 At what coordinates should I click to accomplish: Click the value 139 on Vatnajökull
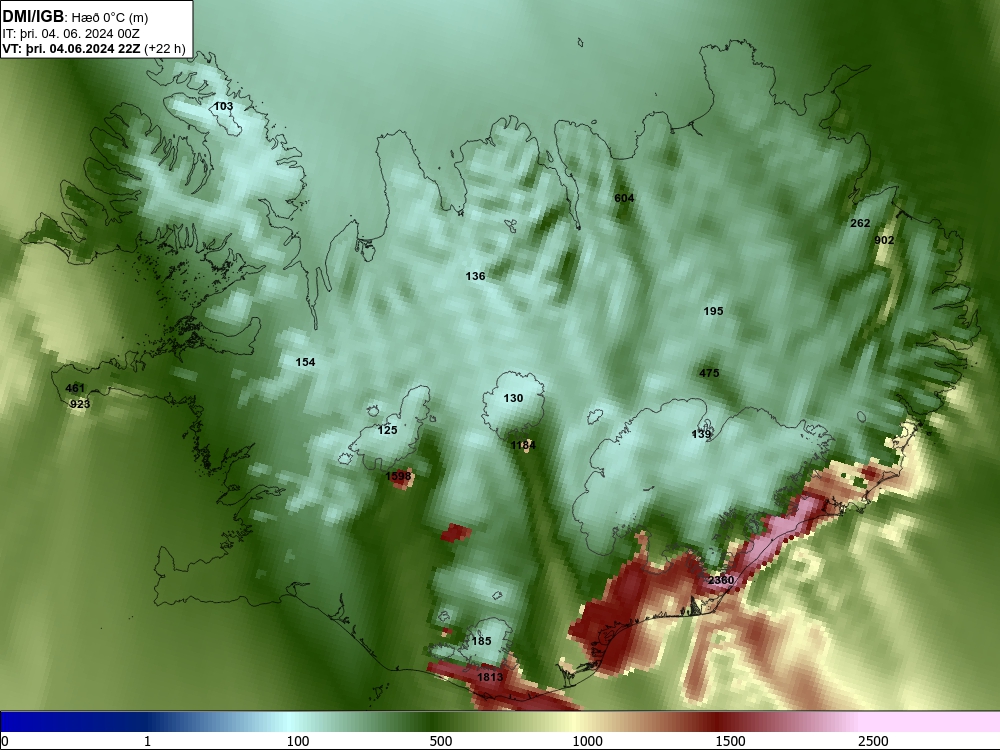(702, 434)
